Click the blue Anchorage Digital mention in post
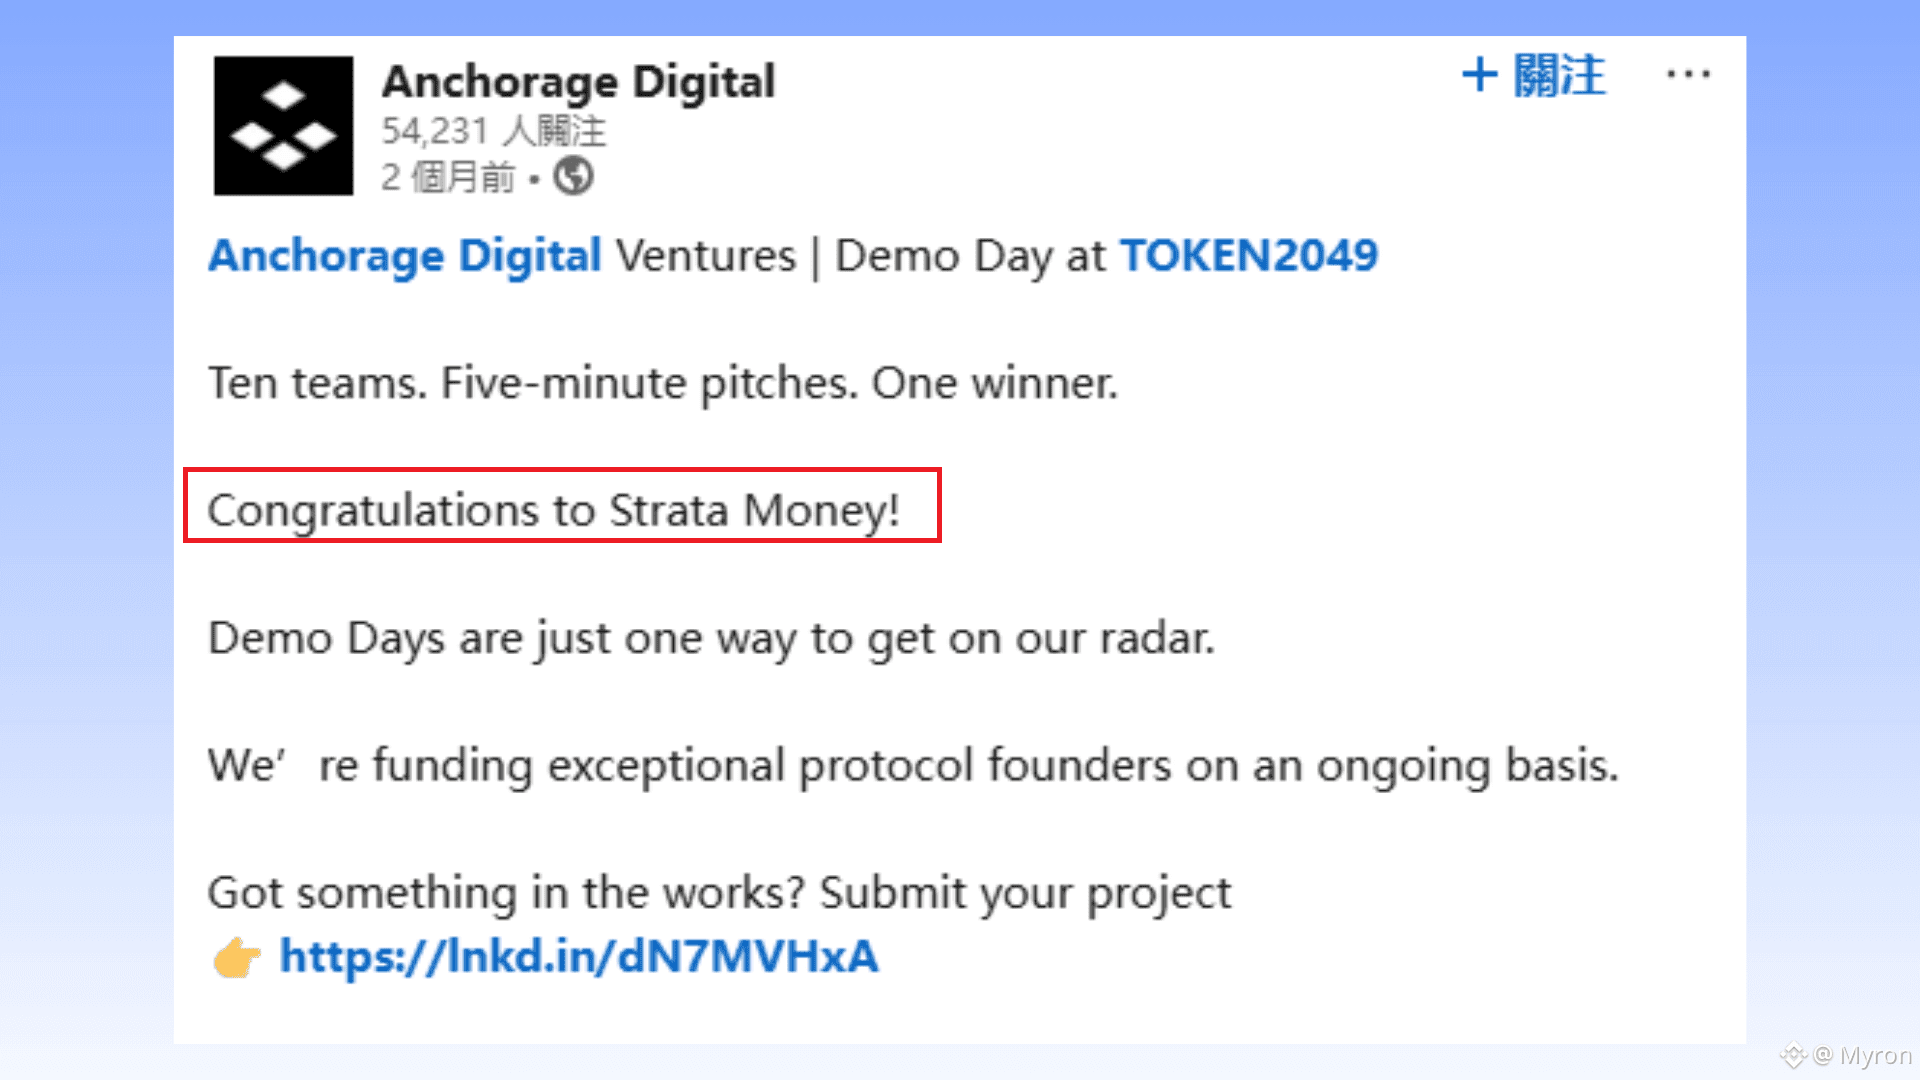Image resolution: width=1920 pixels, height=1080 pixels. coord(404,256)
